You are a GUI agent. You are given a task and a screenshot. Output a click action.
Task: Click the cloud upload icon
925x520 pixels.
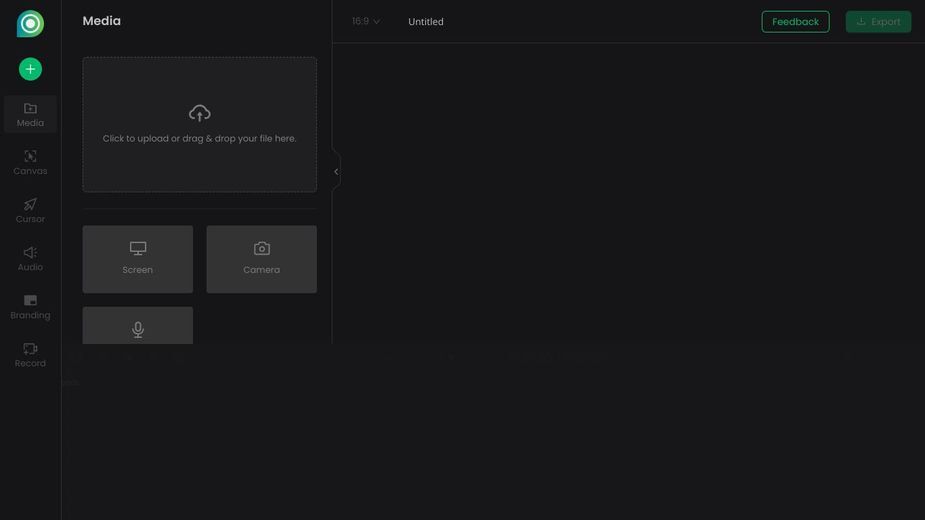[x=199, y=113]
